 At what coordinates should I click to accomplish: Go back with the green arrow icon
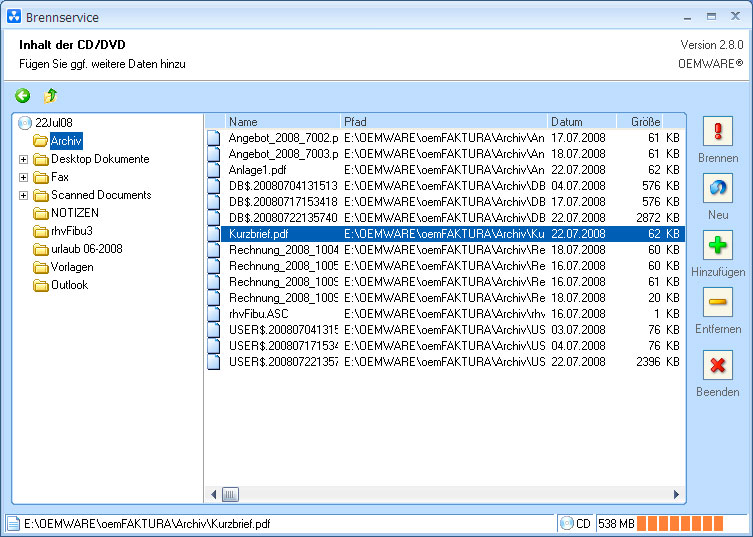[x=23, y=96]
